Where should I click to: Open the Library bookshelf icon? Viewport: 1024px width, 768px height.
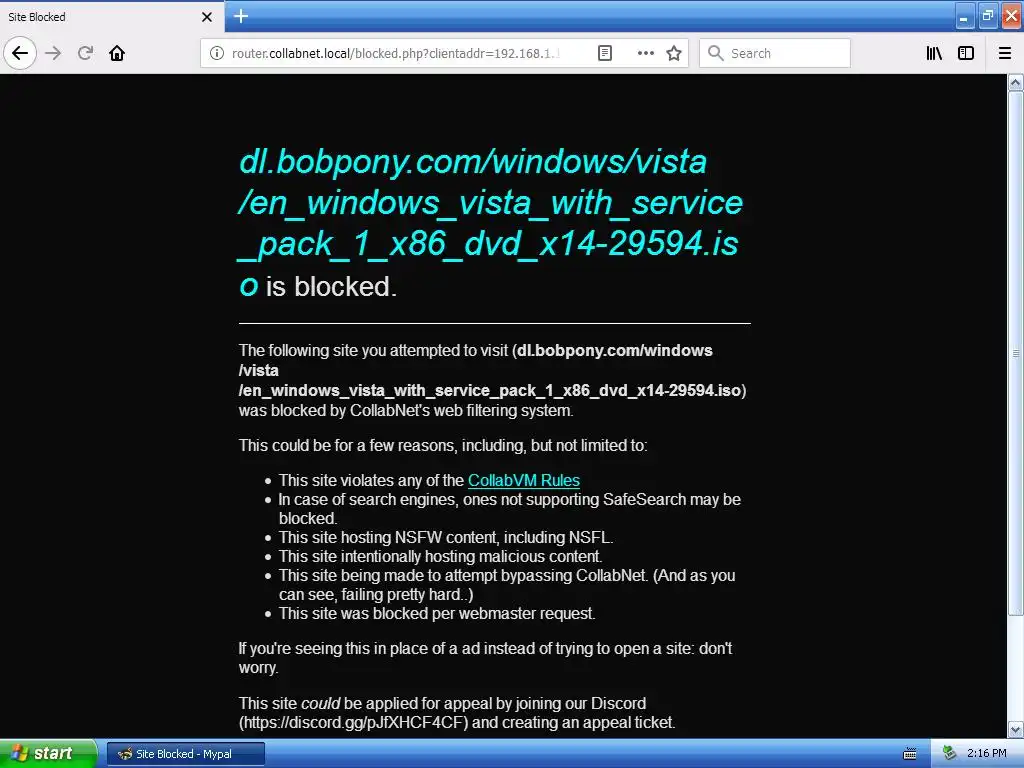pyautogui.click(x=934, y=53)
